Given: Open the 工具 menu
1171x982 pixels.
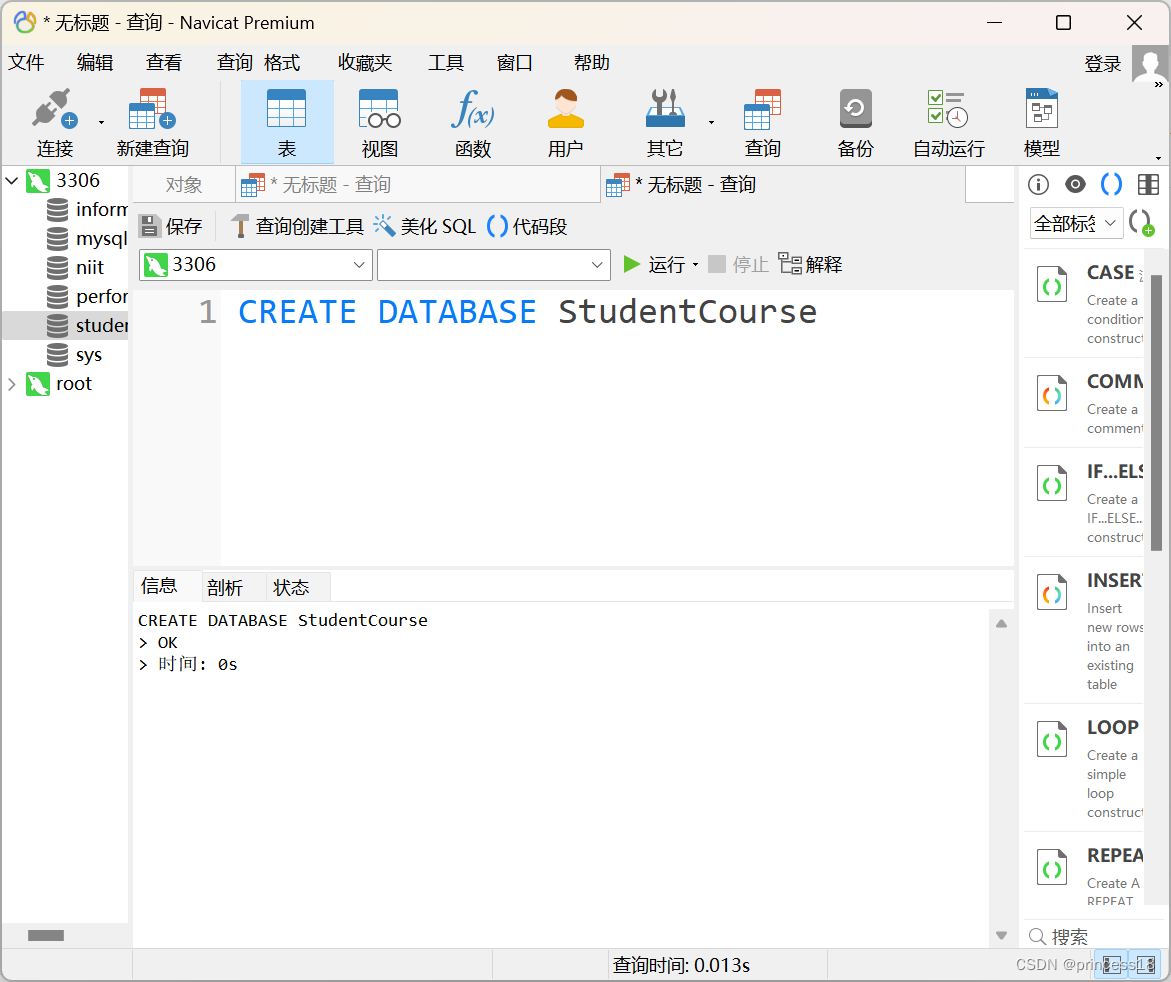Looking at the screenshot, I should coord(446,62).
